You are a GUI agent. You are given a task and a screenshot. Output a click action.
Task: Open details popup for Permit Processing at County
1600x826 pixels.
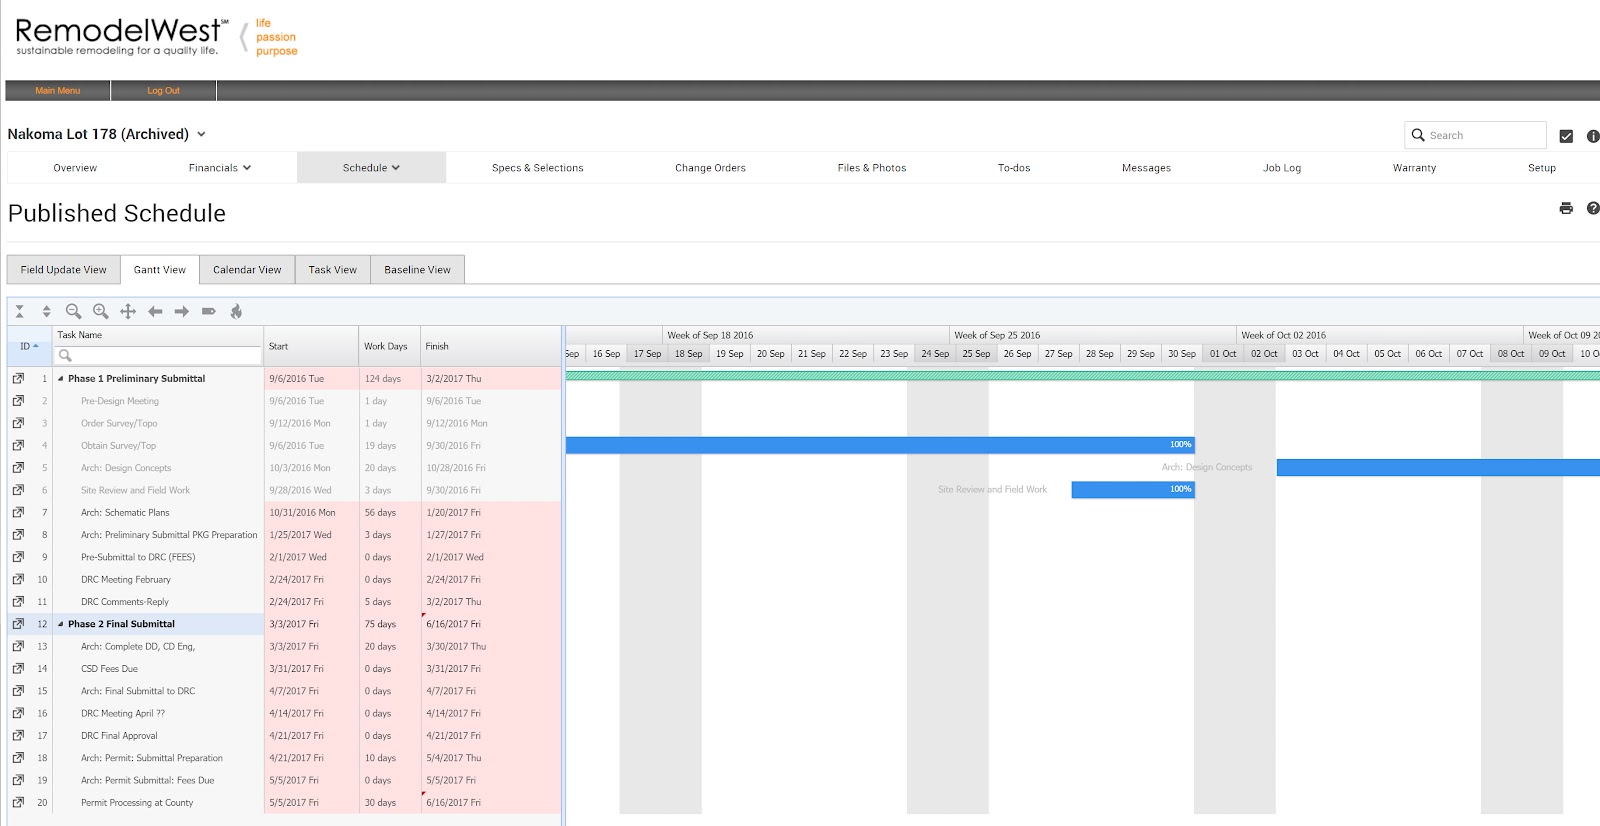[18, 803]
